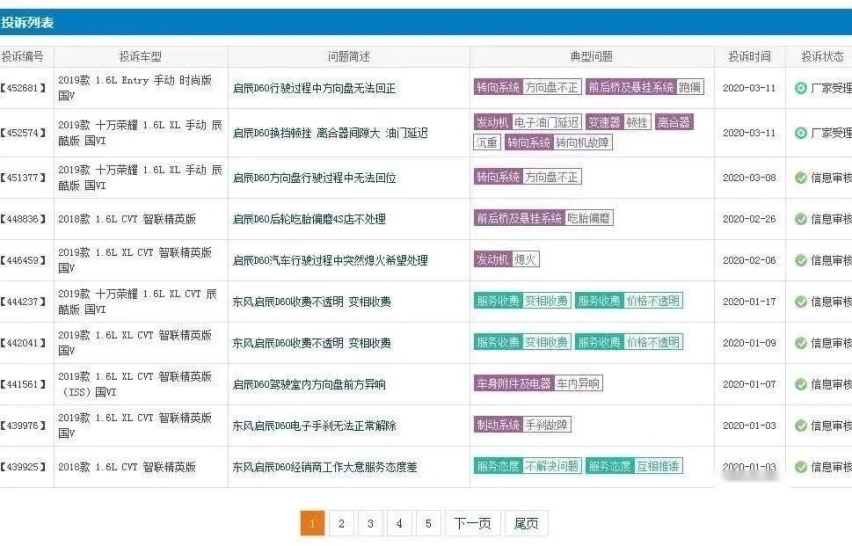Open complaint 启辰D60行驶过程中方向盘无法回正
Viewport: 852px width, 546px height.
point(314,88)
